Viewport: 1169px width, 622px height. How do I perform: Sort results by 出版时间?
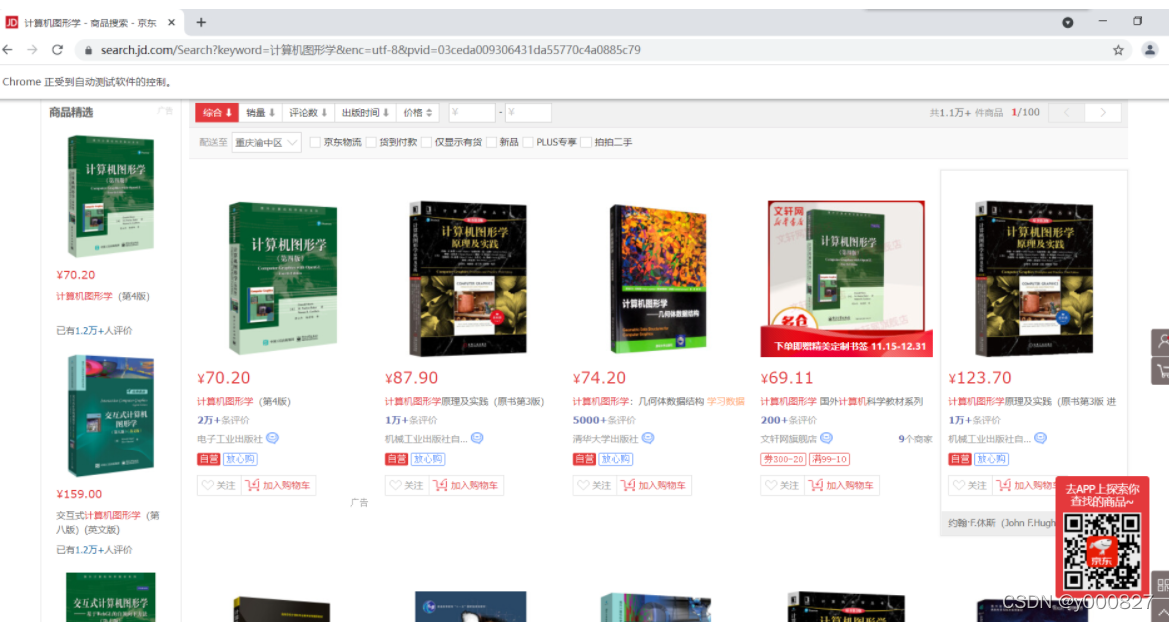pyautogui.click(x=365, y=113)
